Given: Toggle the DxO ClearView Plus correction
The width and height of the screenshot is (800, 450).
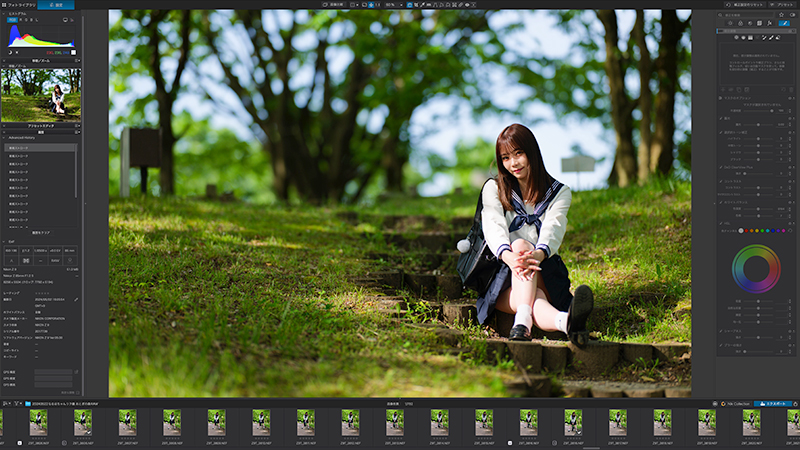Looking at the screenshot, I should tap(721, 167).
